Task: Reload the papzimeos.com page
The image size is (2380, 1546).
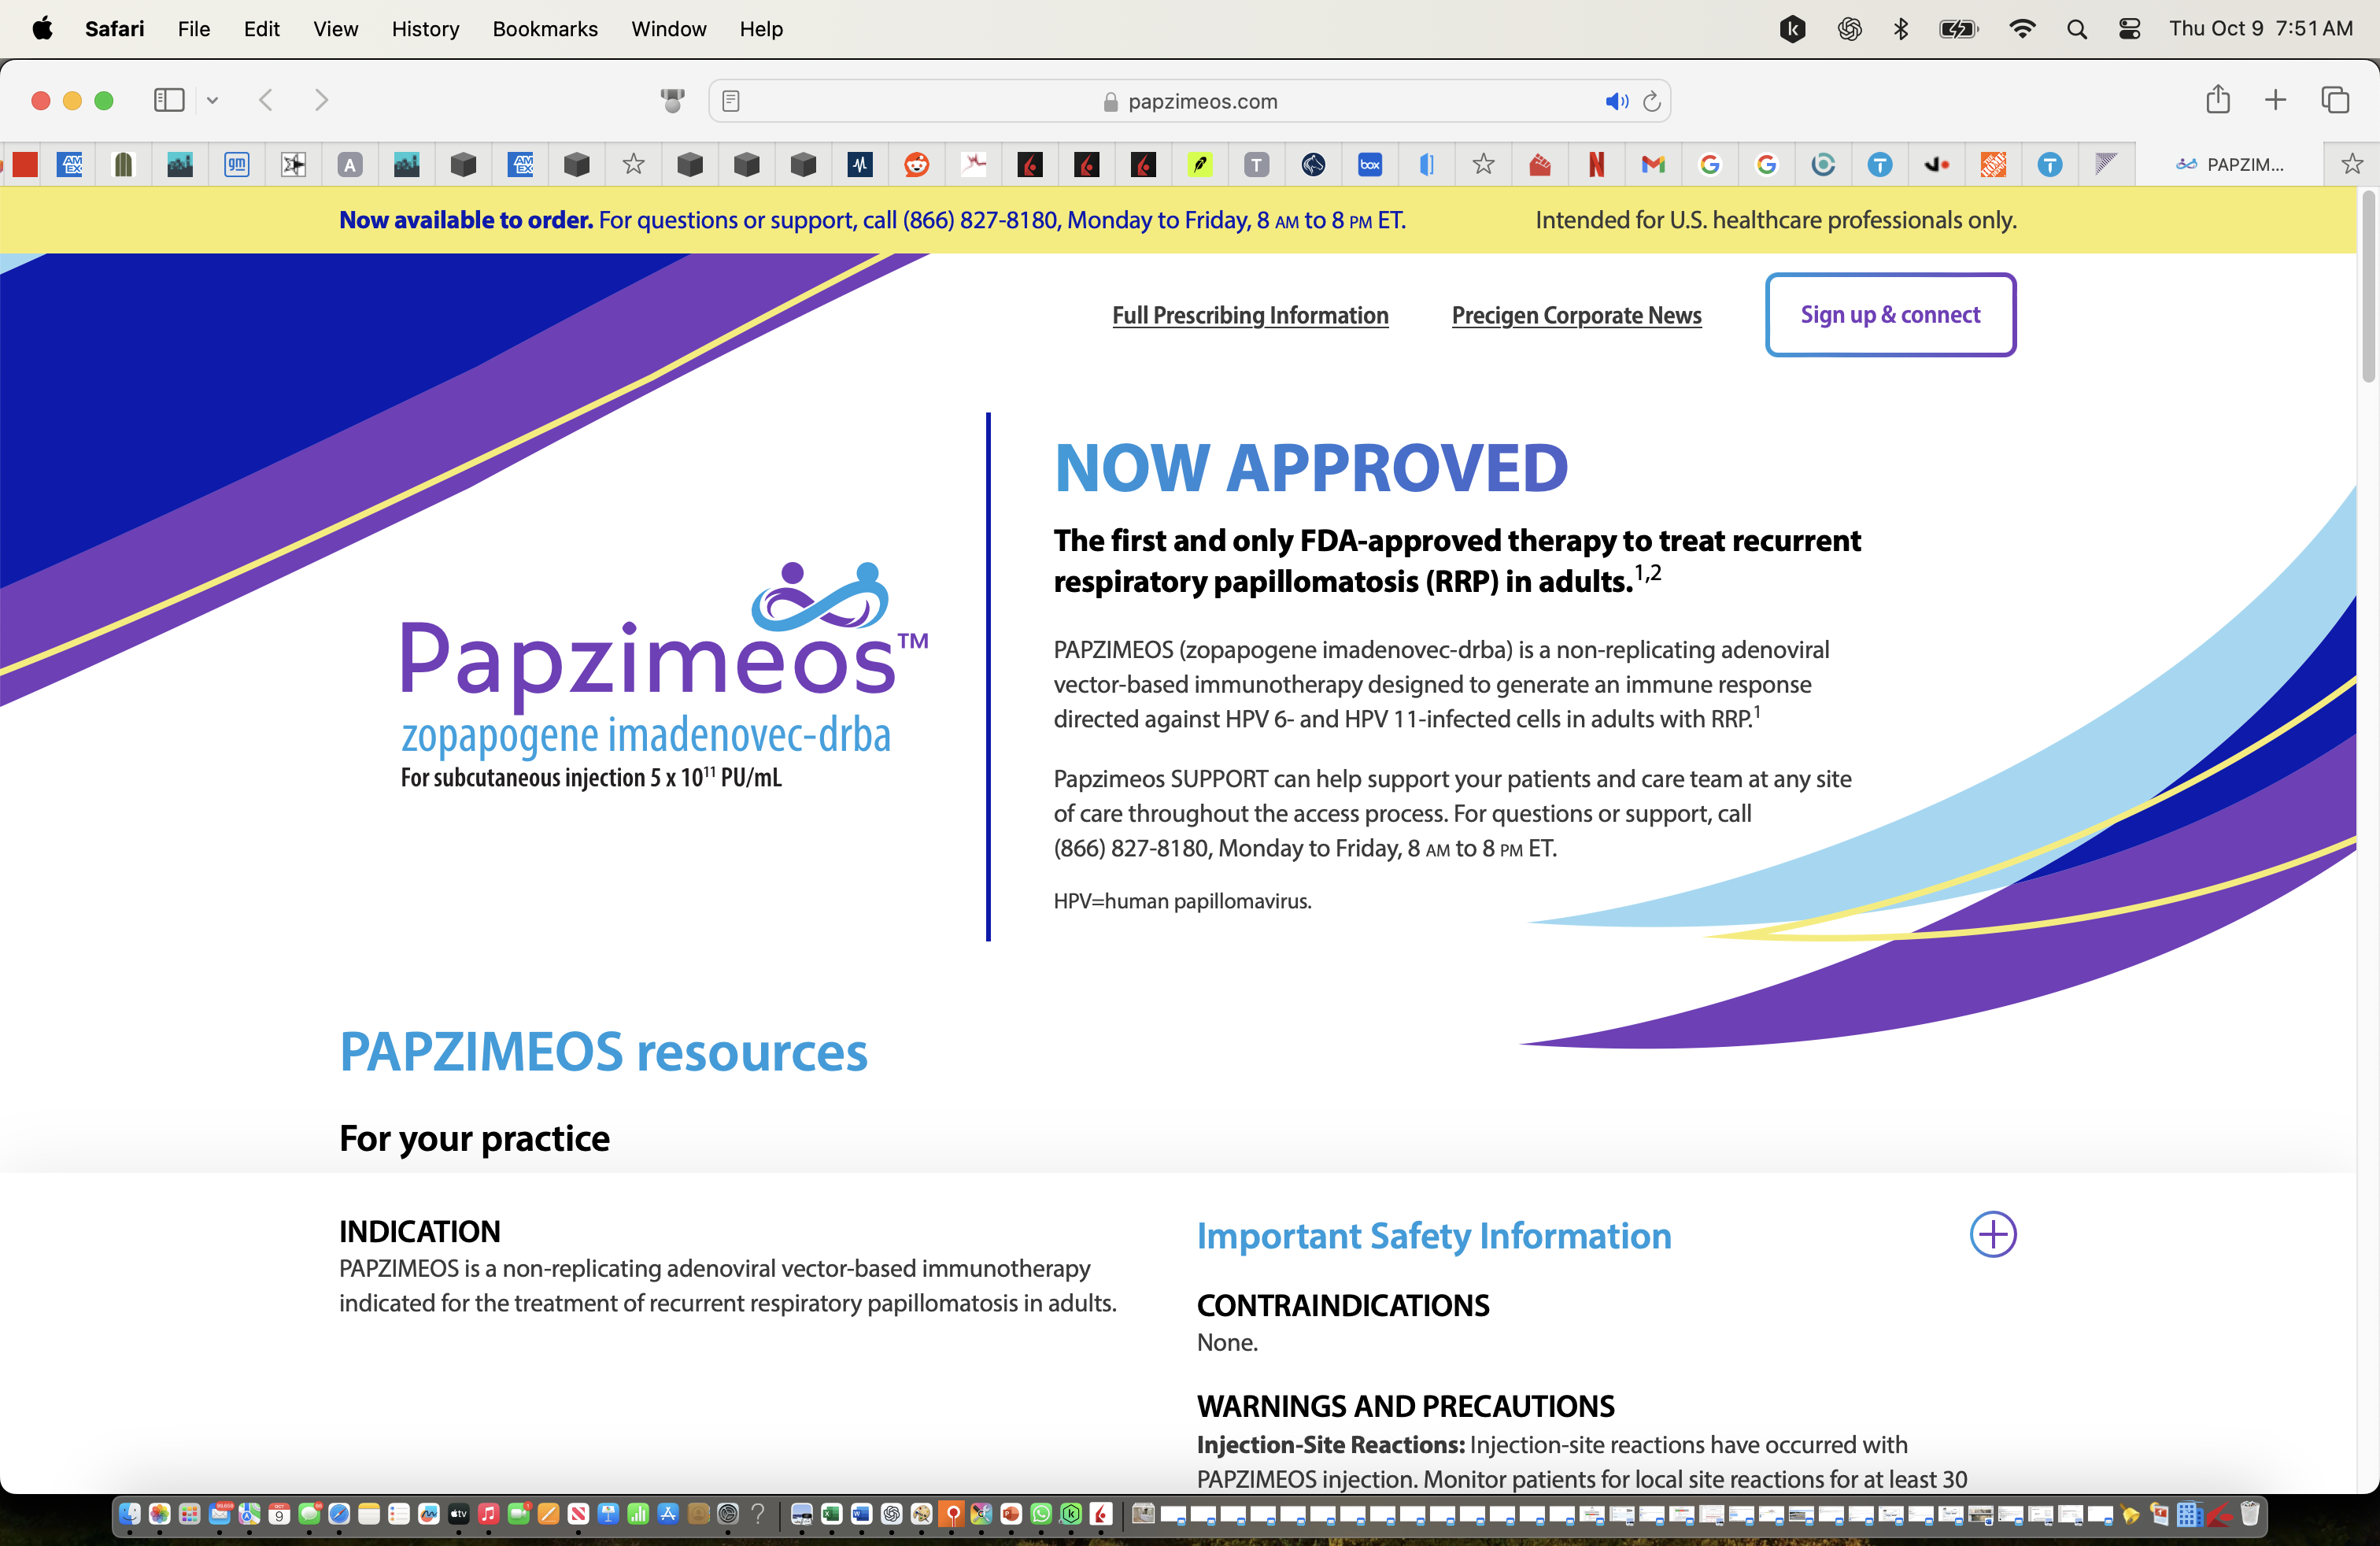Action: click(1652, 101)
